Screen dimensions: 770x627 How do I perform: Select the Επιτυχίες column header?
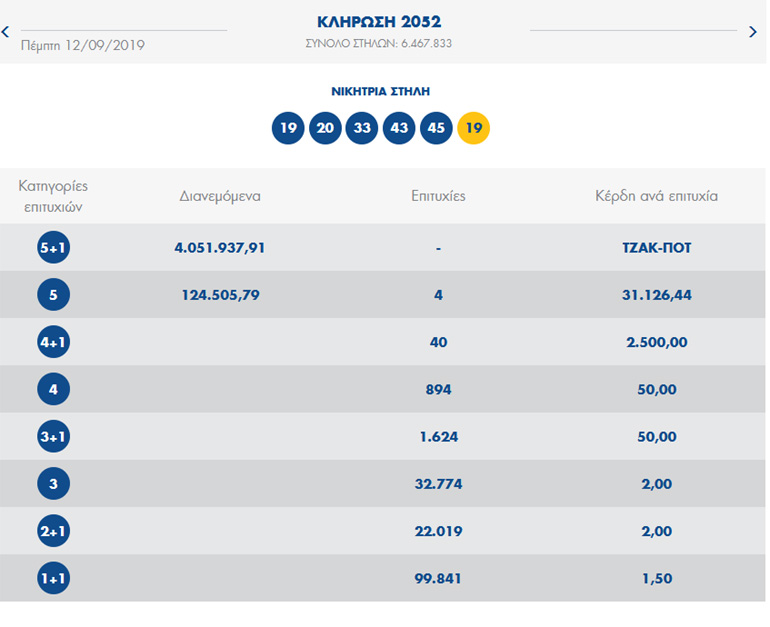click(438, 196)
